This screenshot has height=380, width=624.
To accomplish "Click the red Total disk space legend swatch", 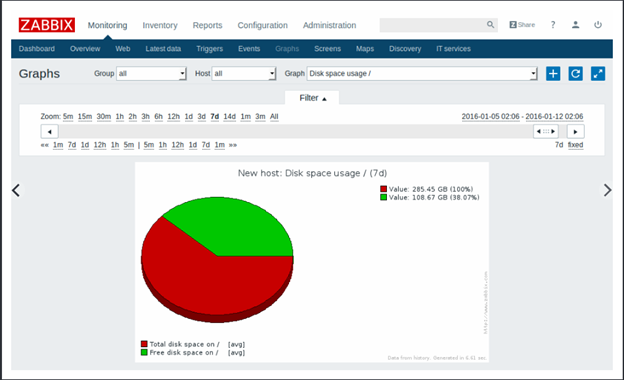I will [x=144, y=344].
